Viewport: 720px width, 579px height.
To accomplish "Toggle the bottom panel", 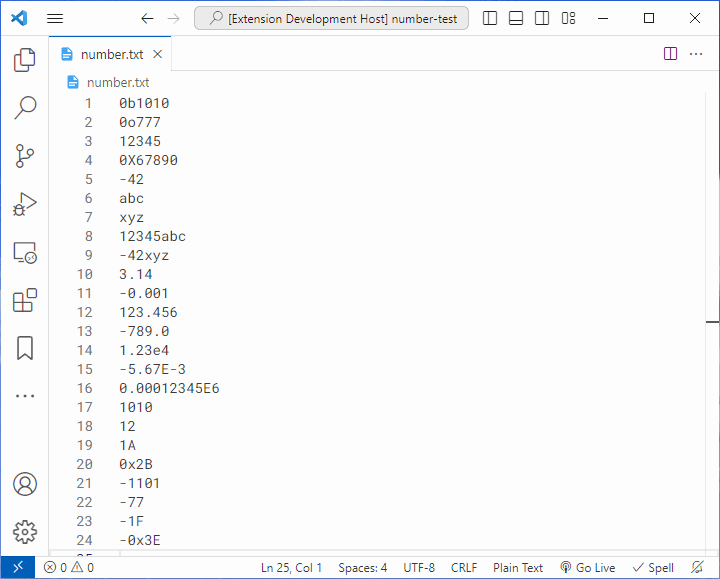I will (516, 18).
